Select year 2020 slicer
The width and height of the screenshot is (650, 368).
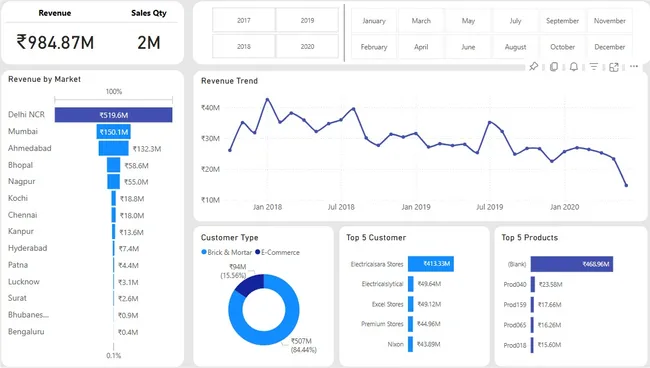(x=307, y=46)
